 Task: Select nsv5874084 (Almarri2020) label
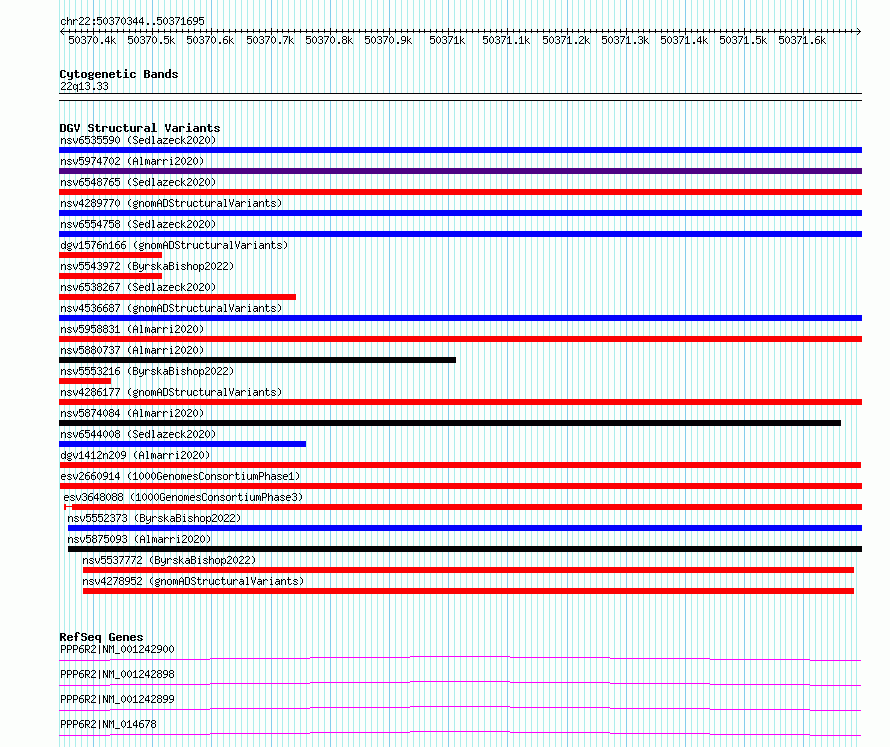(132, 413)
